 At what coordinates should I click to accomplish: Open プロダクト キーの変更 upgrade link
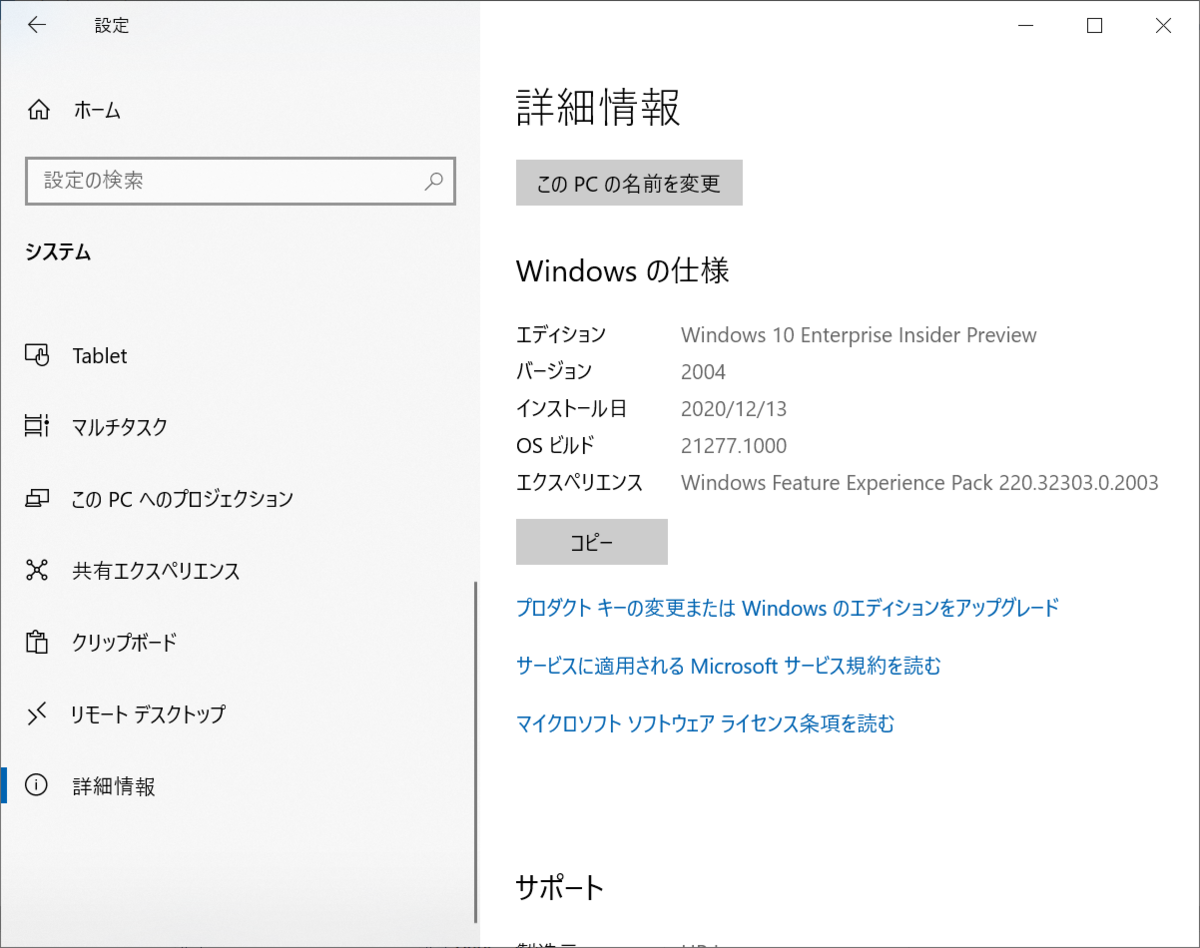point(787,607)
